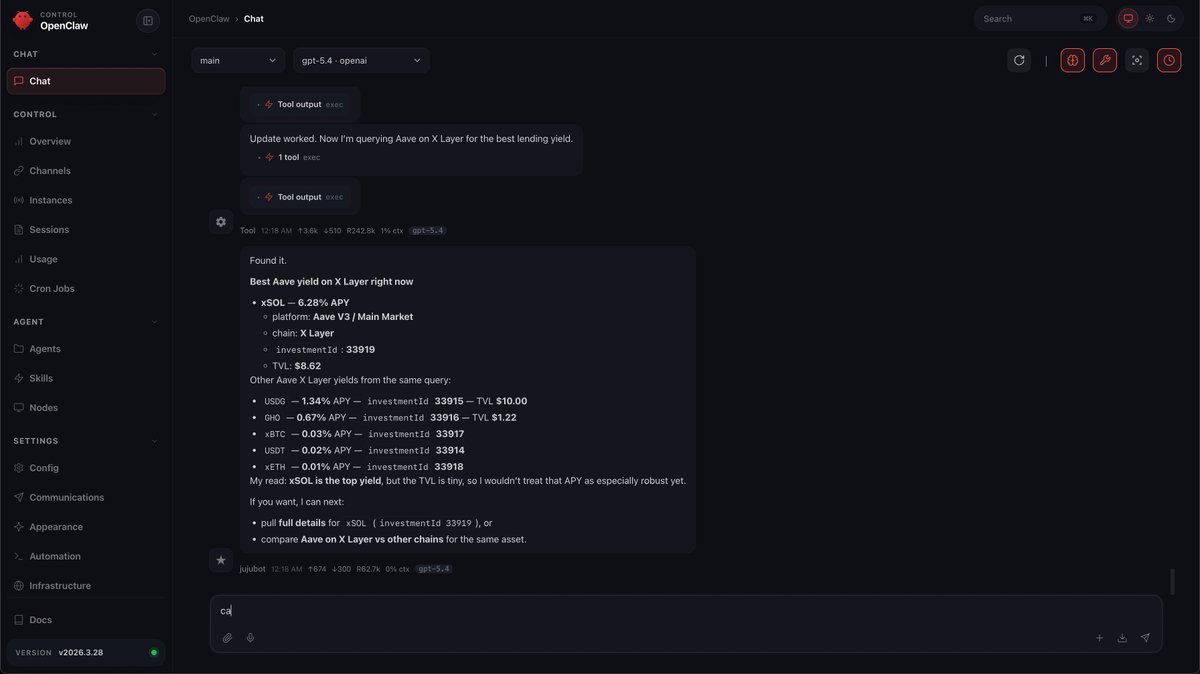
Task: Click the green status dot
Action: click(x=153, y=652)
